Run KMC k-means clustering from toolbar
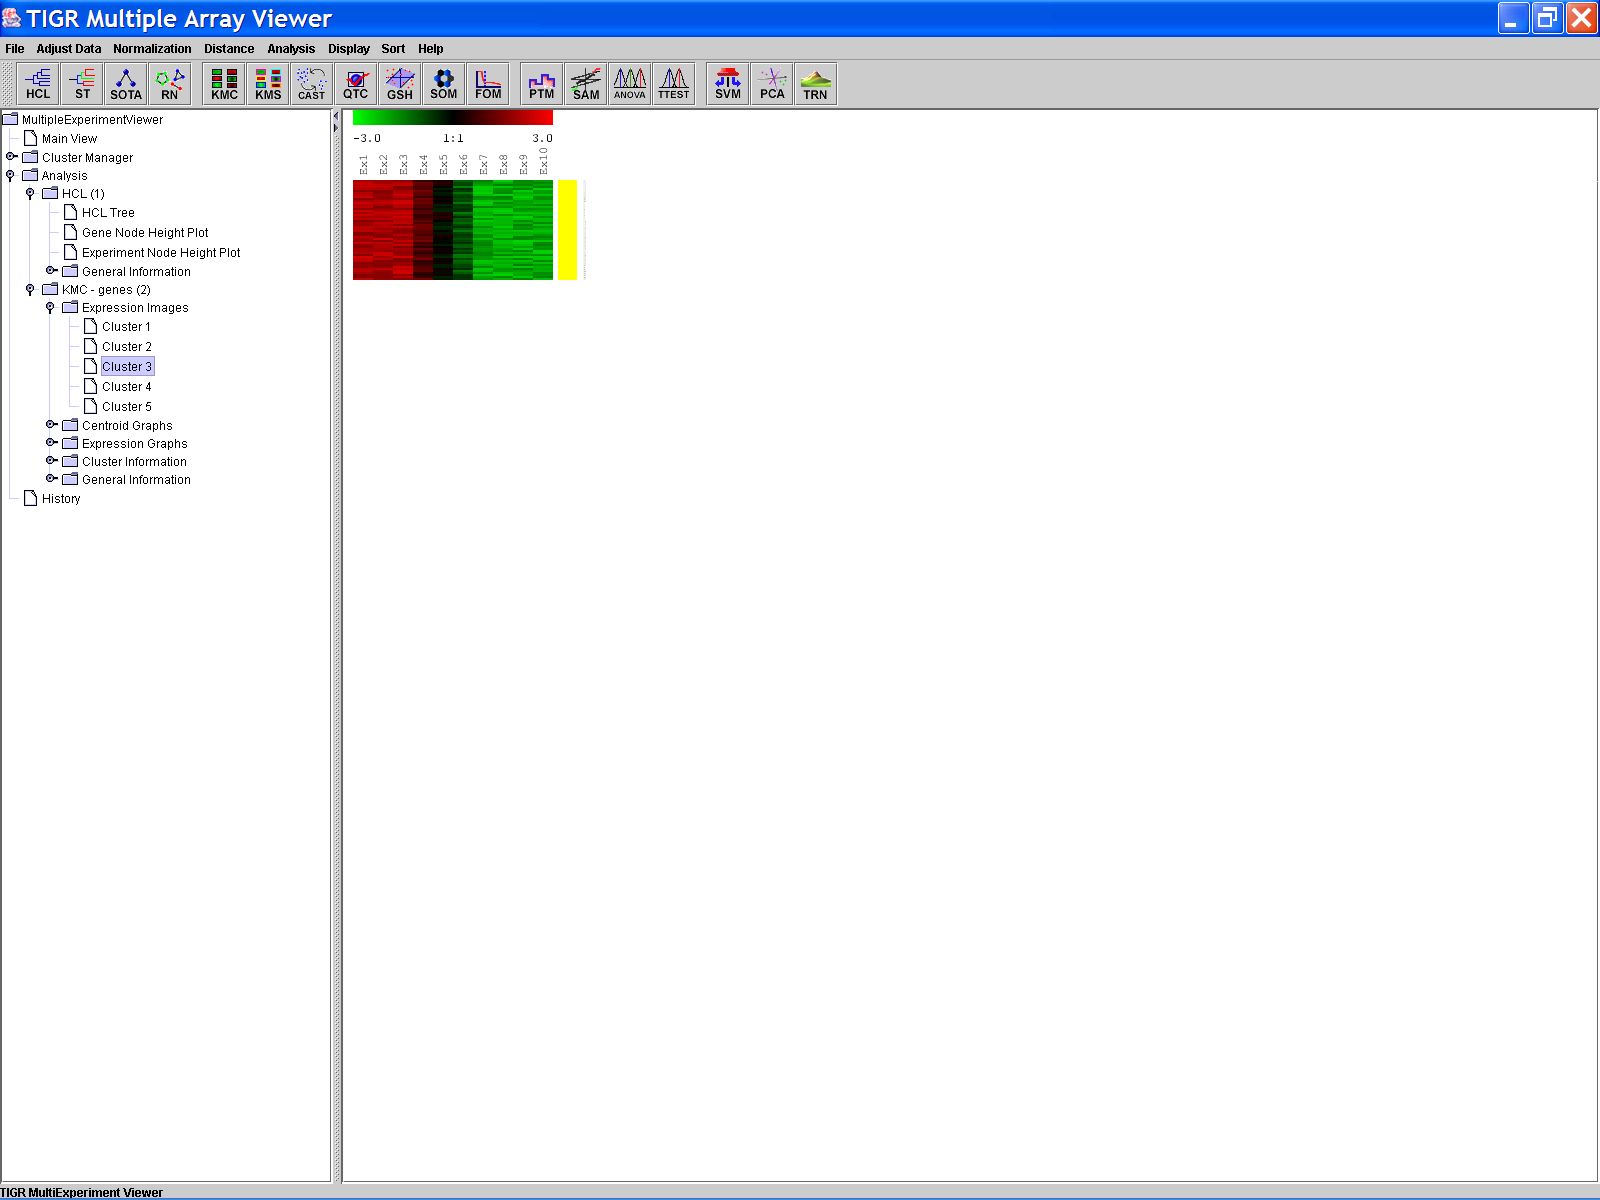The width and height of the screenshot is (1600, 1200). coord(224,84)
